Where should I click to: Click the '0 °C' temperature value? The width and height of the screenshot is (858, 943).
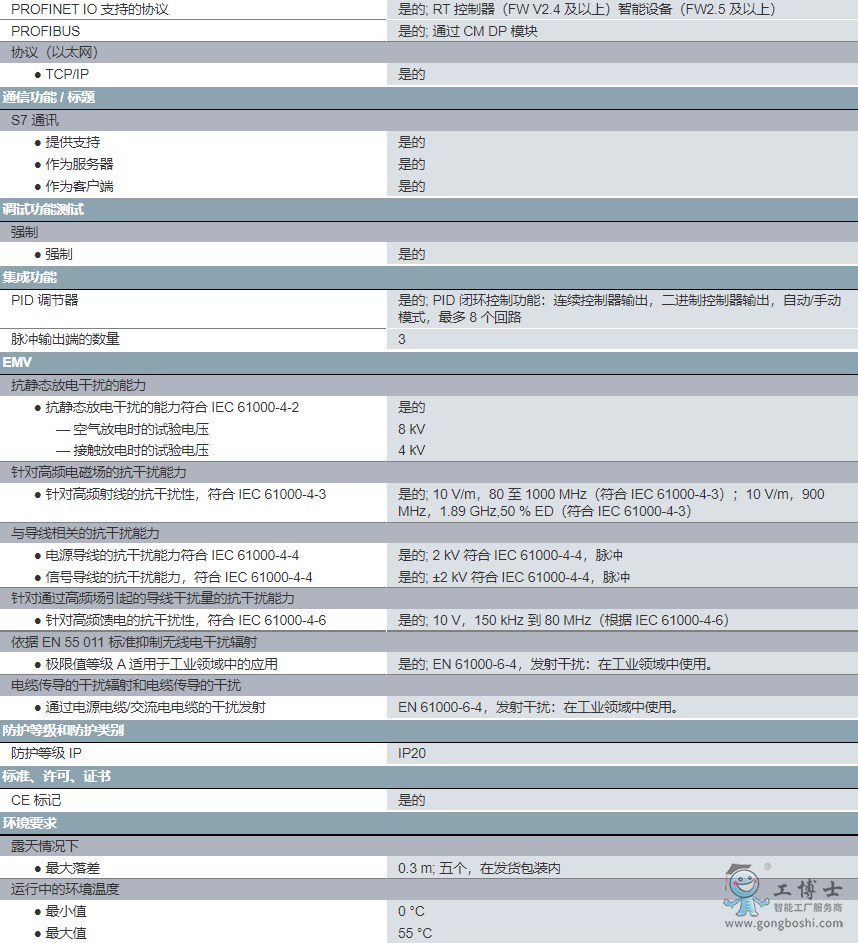tap(411, 912)
